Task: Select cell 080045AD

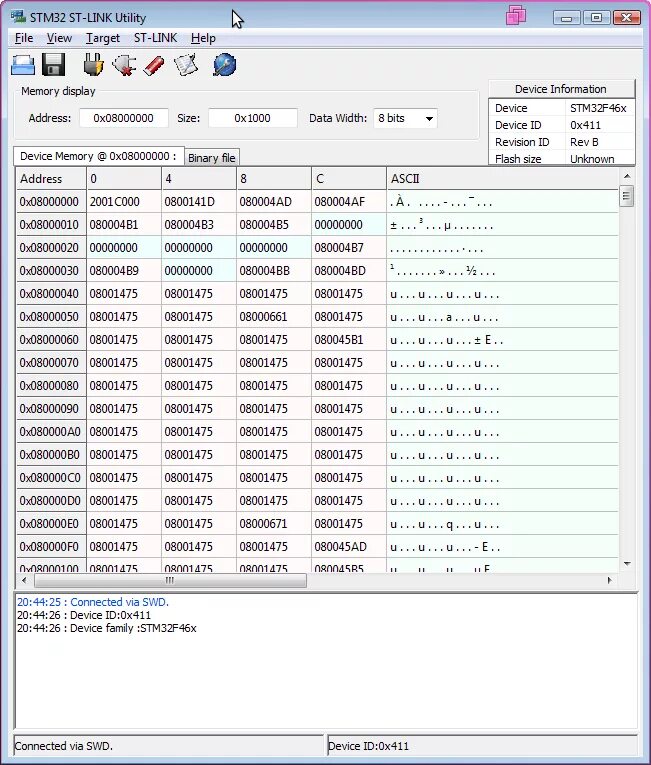Action: click(x=348, y=546)
